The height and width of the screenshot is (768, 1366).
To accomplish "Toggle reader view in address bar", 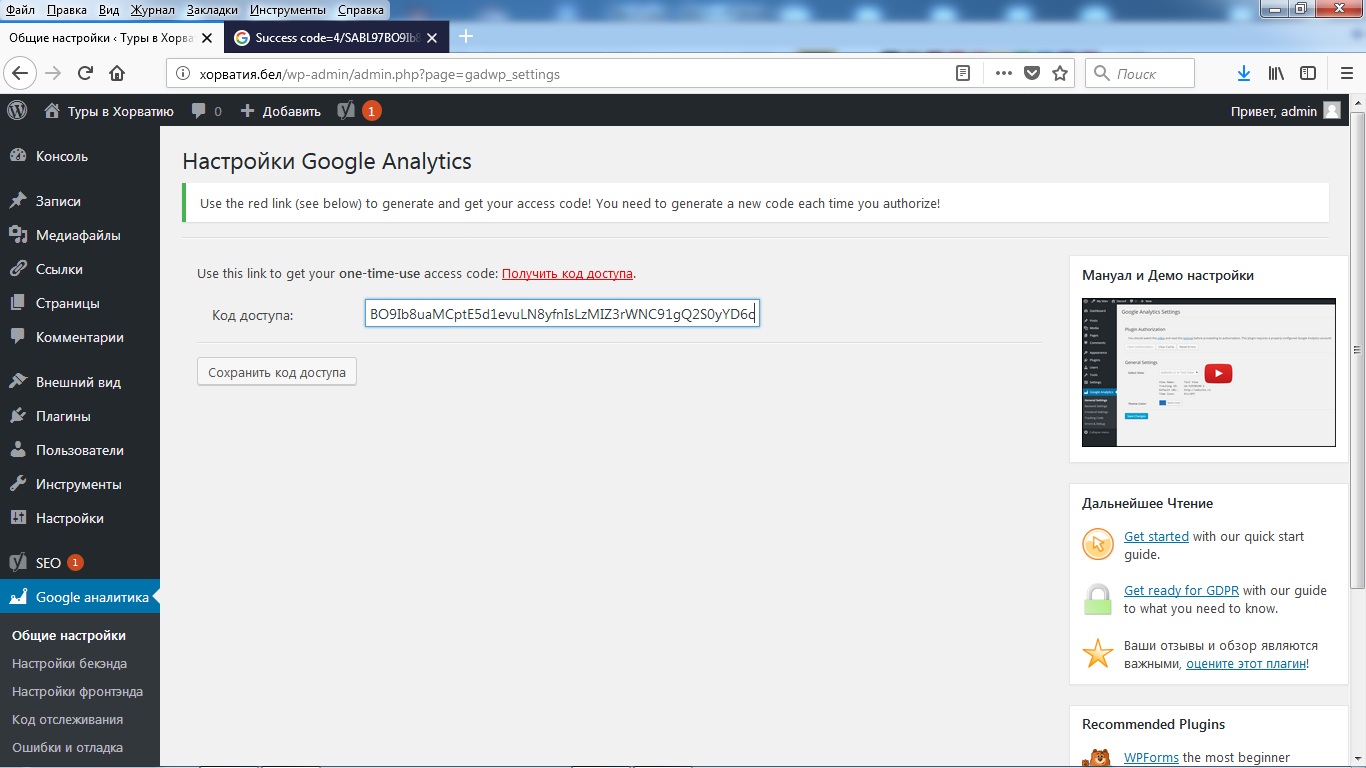I will (963, 73).
